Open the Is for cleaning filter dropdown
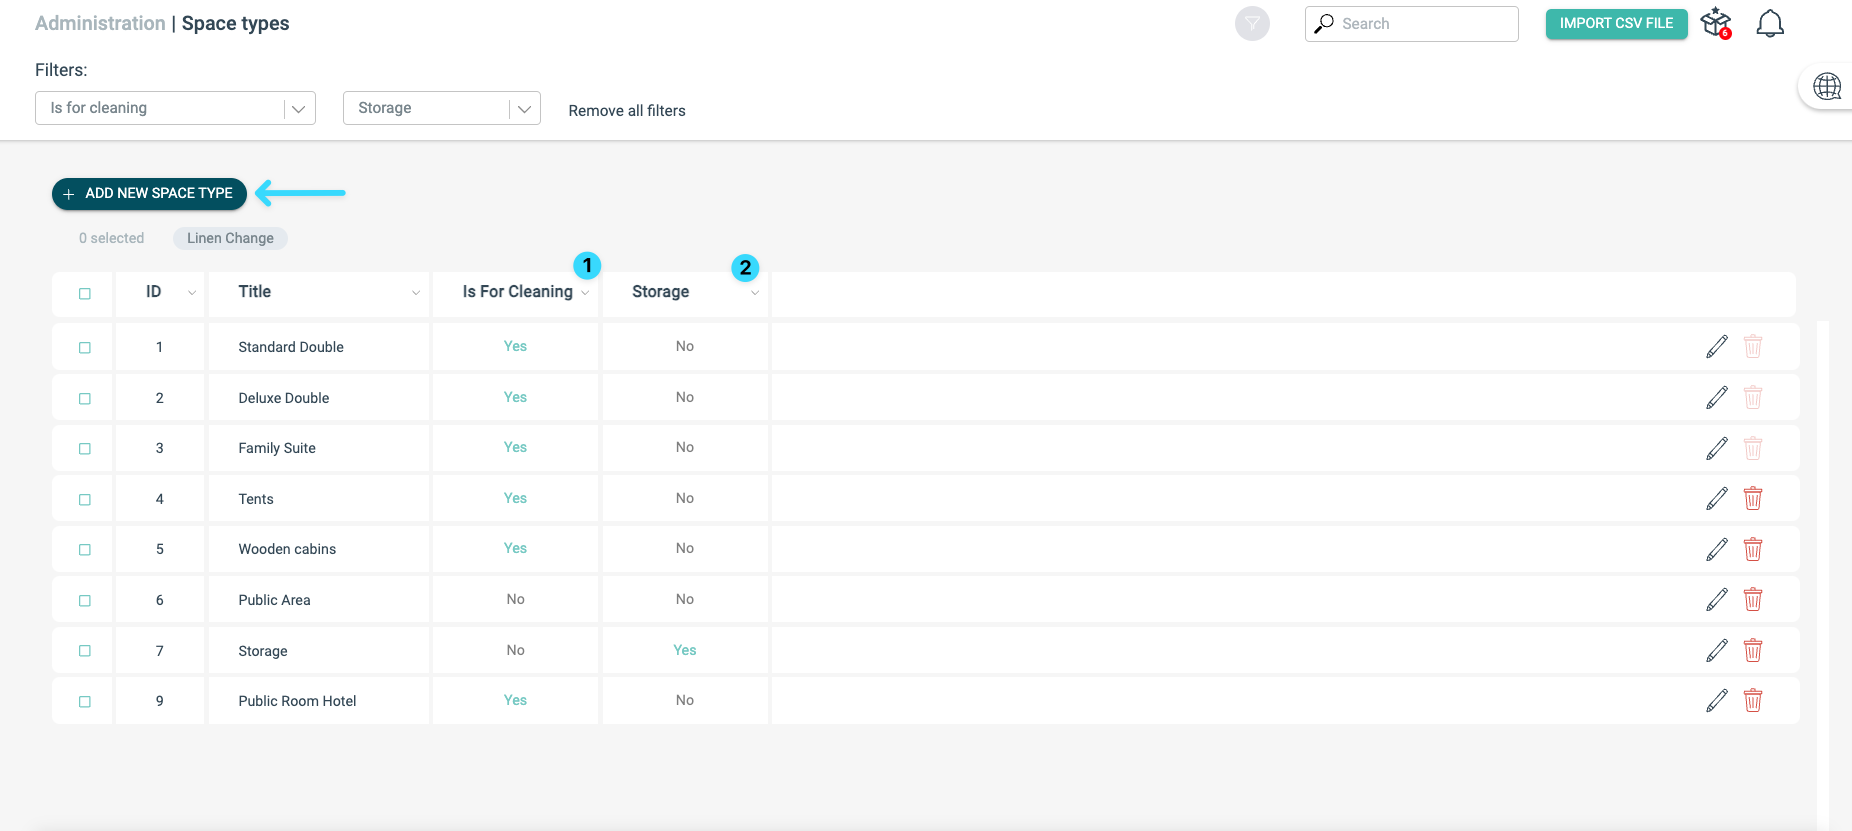This screenshot has height=831, width=1852. pos(175,108)
